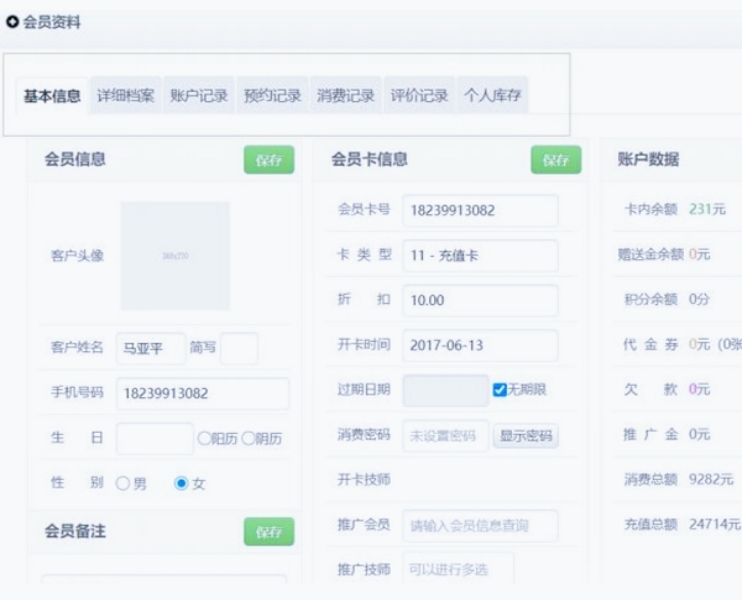
Task: Click the circle icon beside 会员资料
Action: [x=13, y=22]
